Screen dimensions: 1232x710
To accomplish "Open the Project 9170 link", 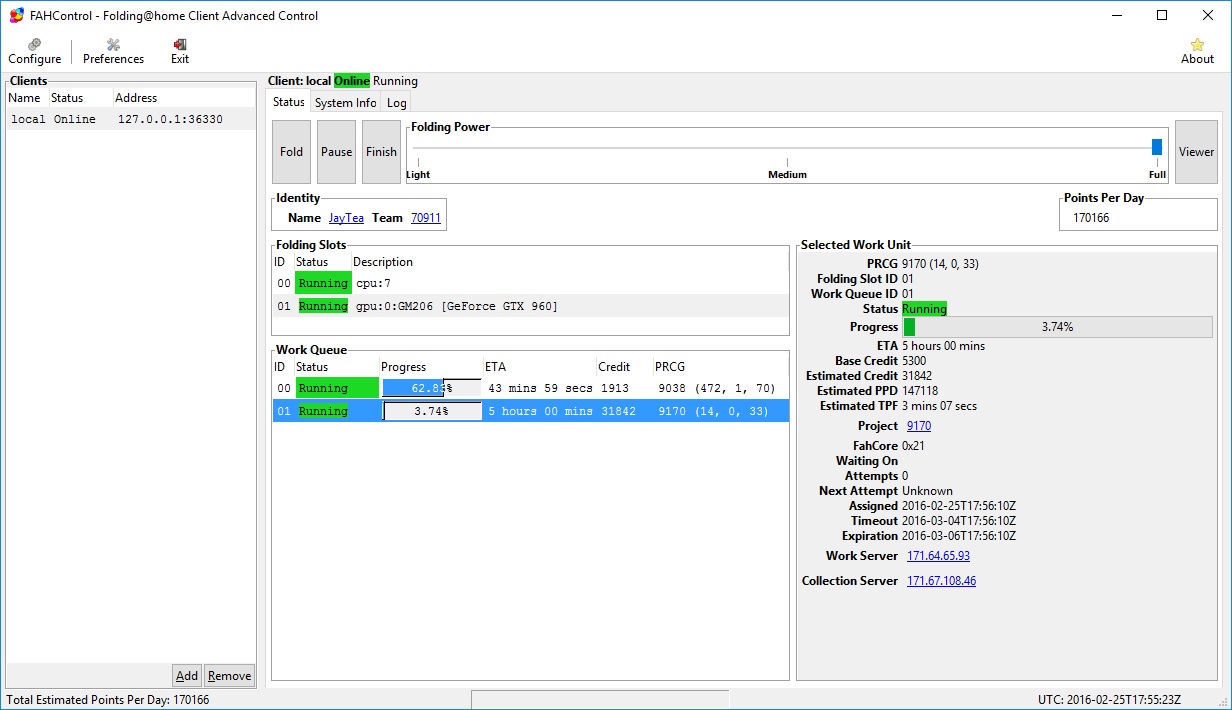I will click(x=919, y=425).
